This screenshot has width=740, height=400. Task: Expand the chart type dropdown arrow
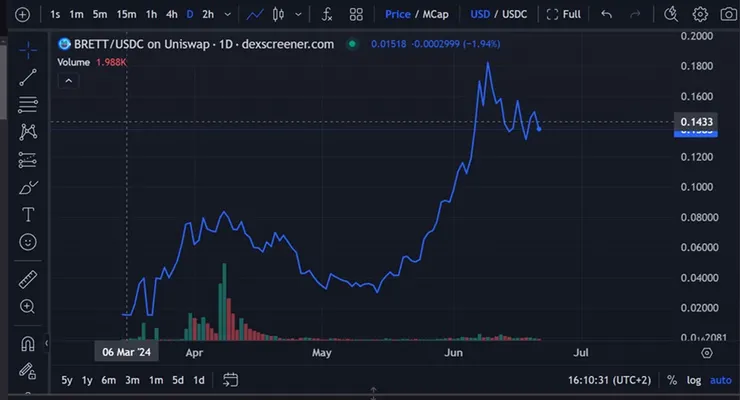click(x=298, y=15)
